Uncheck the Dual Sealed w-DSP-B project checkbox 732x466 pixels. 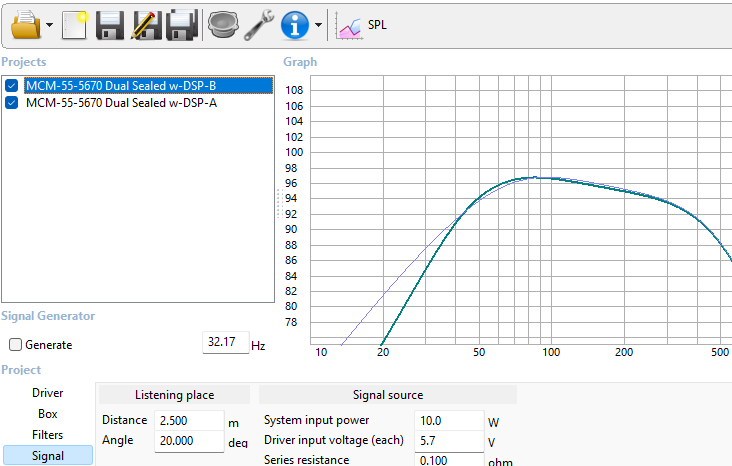coord(12,86)
